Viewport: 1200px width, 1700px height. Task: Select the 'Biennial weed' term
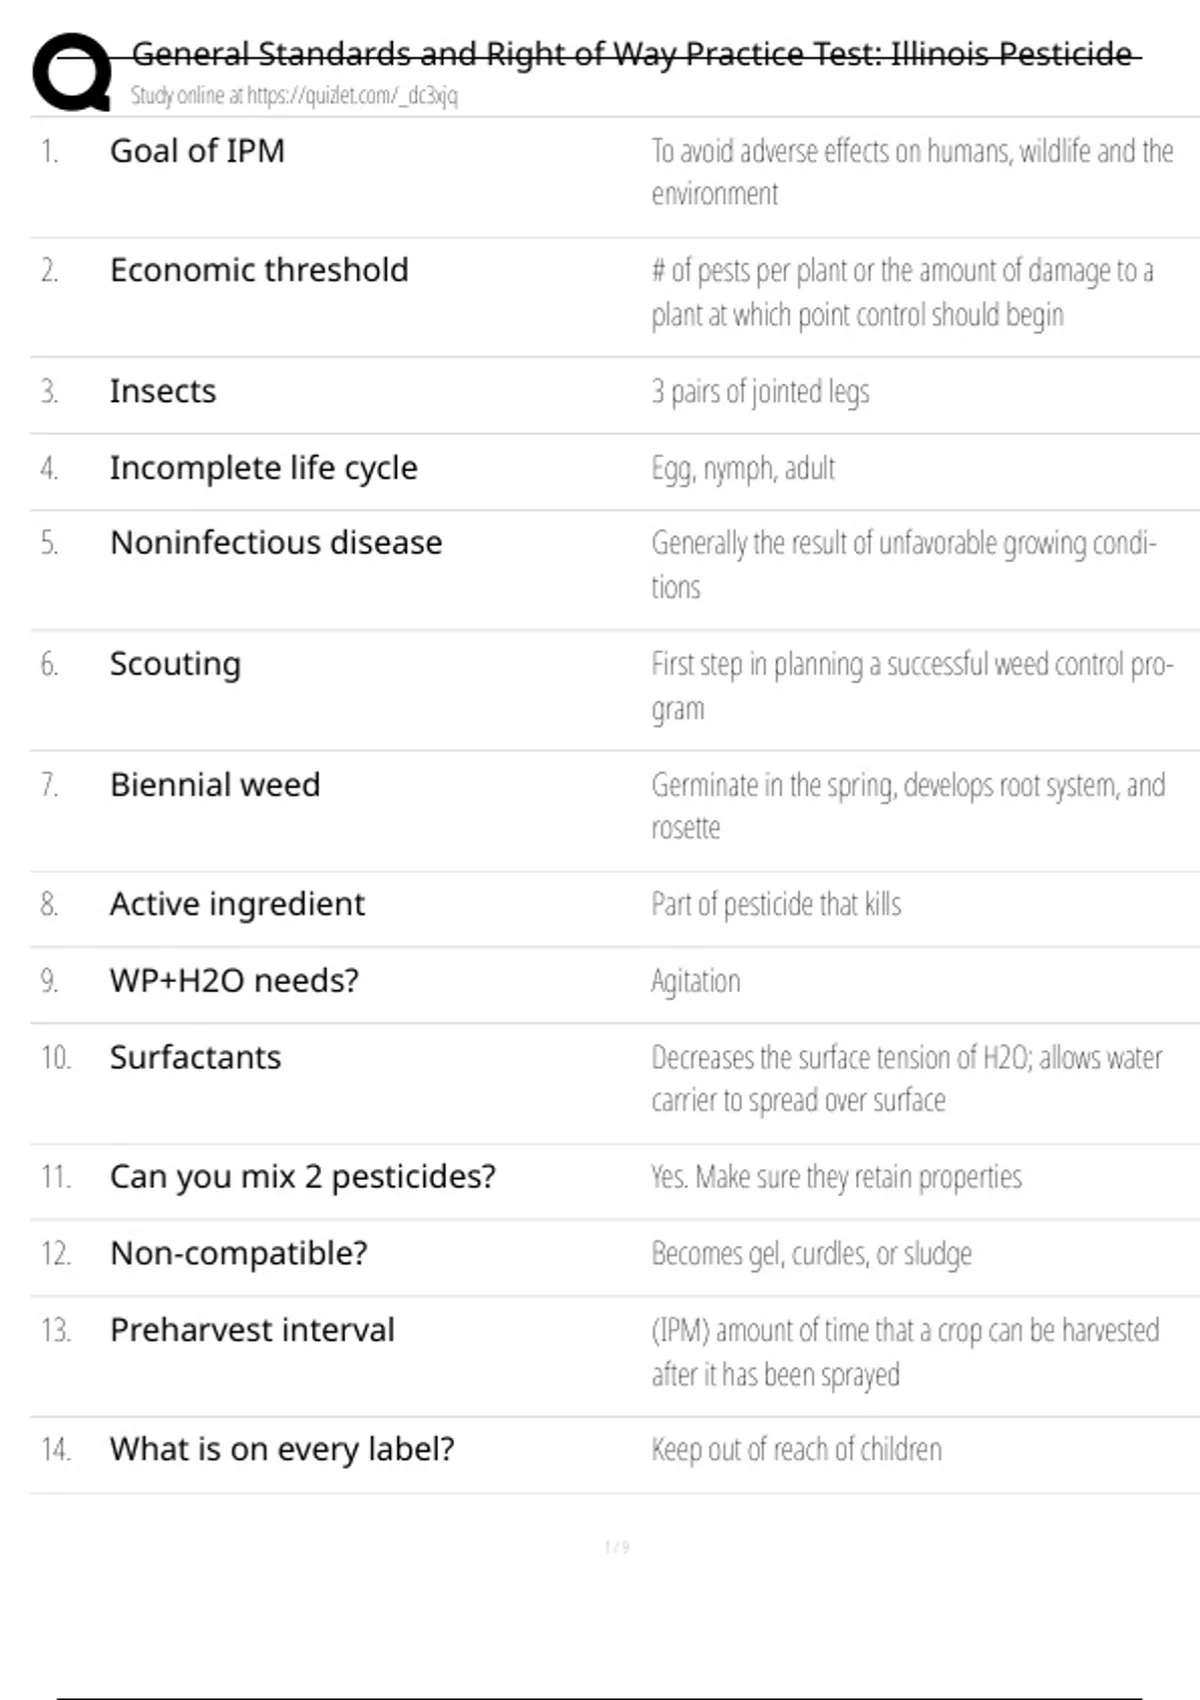click(x=215, y=785)
